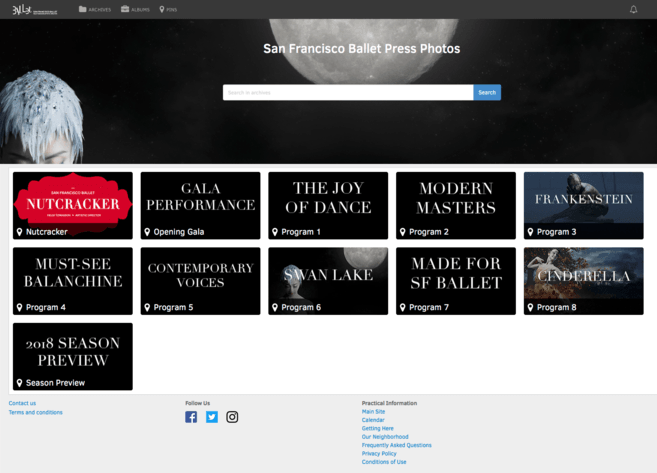Open the Privacy Policy link
Screen dimensions: 657x473
[379, 453]
